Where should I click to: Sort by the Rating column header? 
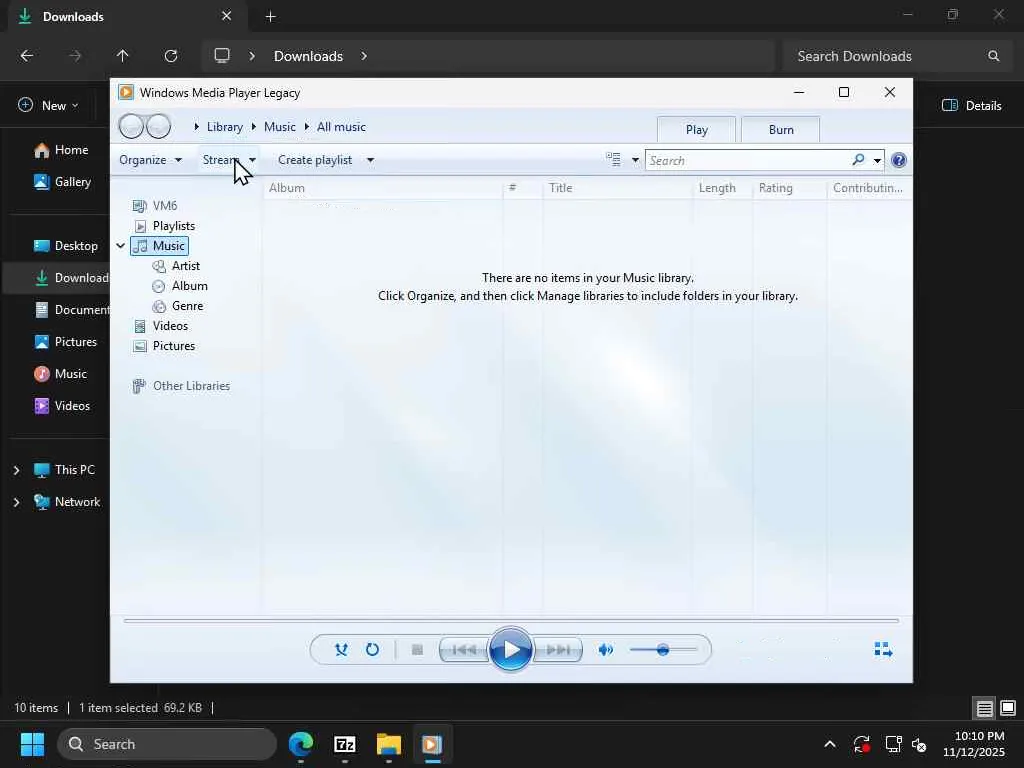tap(790, 188)
